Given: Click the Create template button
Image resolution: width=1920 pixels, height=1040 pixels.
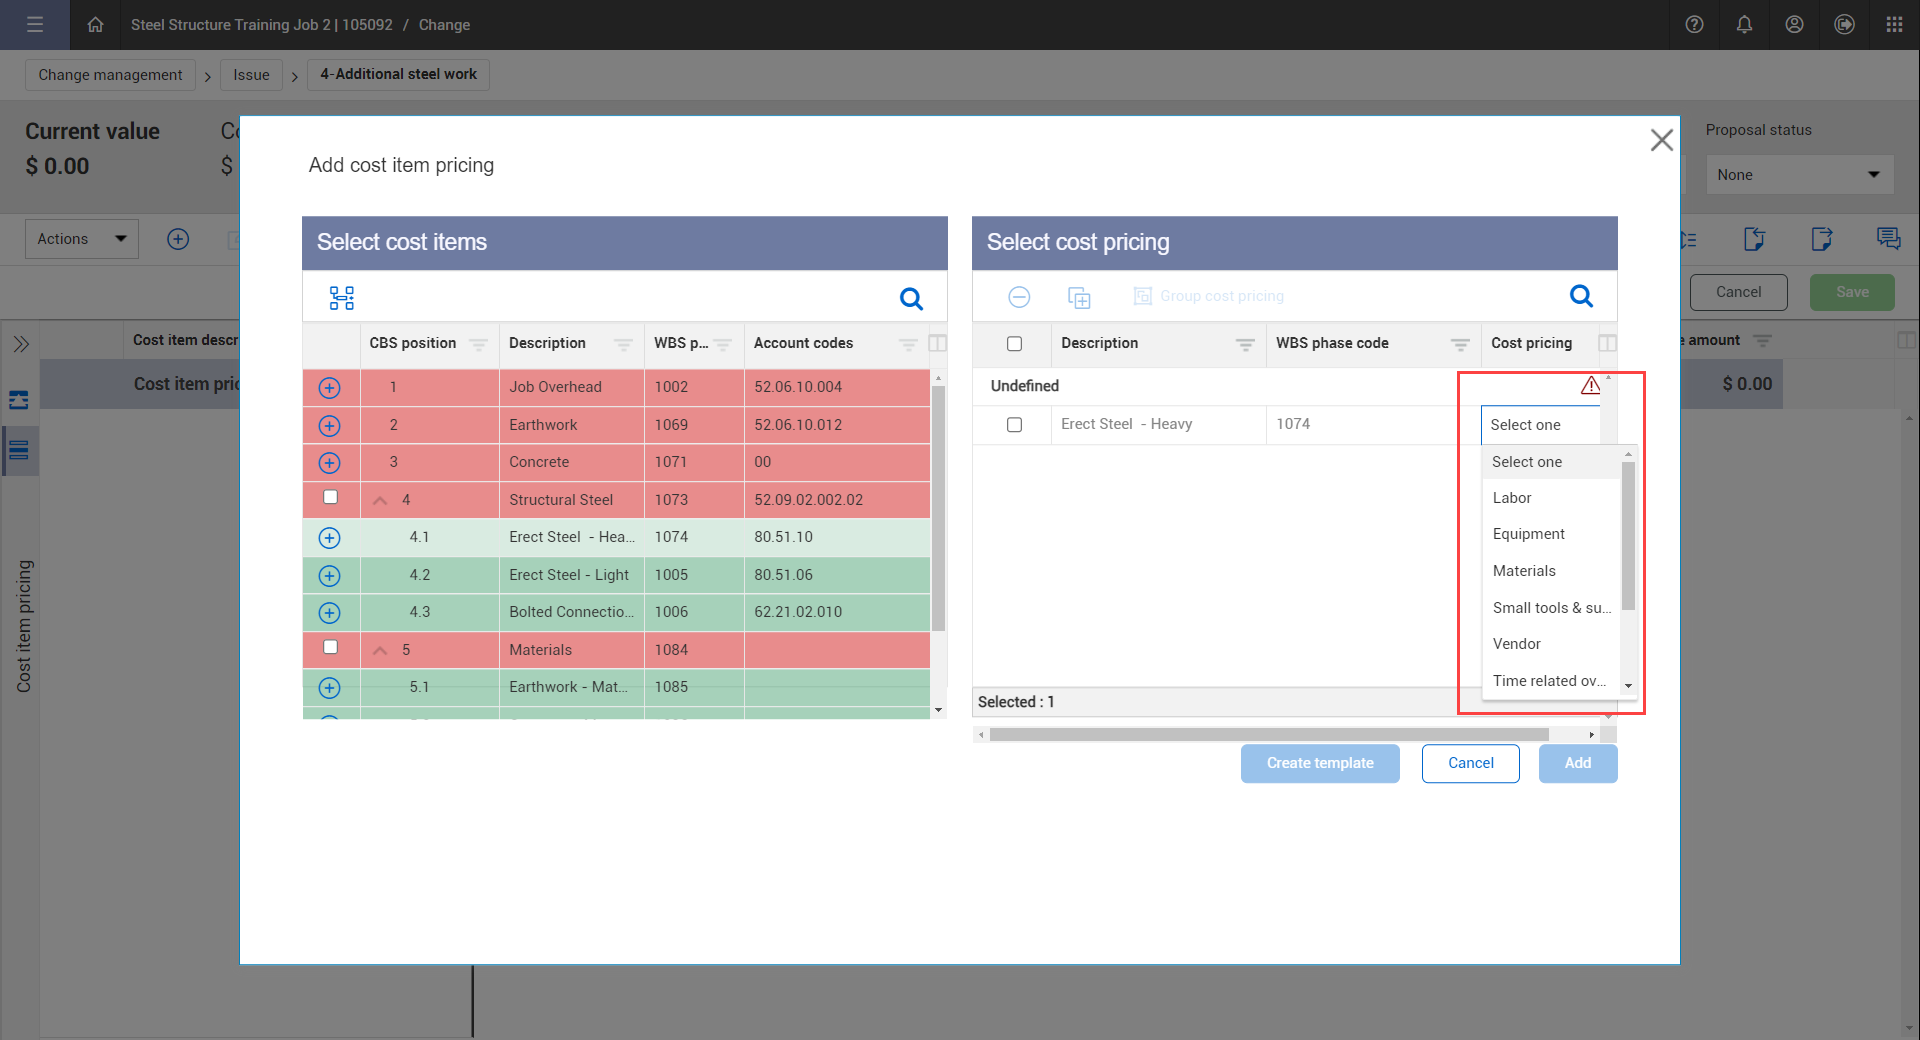Looking at the screenshot, I should click(1319, 763).
